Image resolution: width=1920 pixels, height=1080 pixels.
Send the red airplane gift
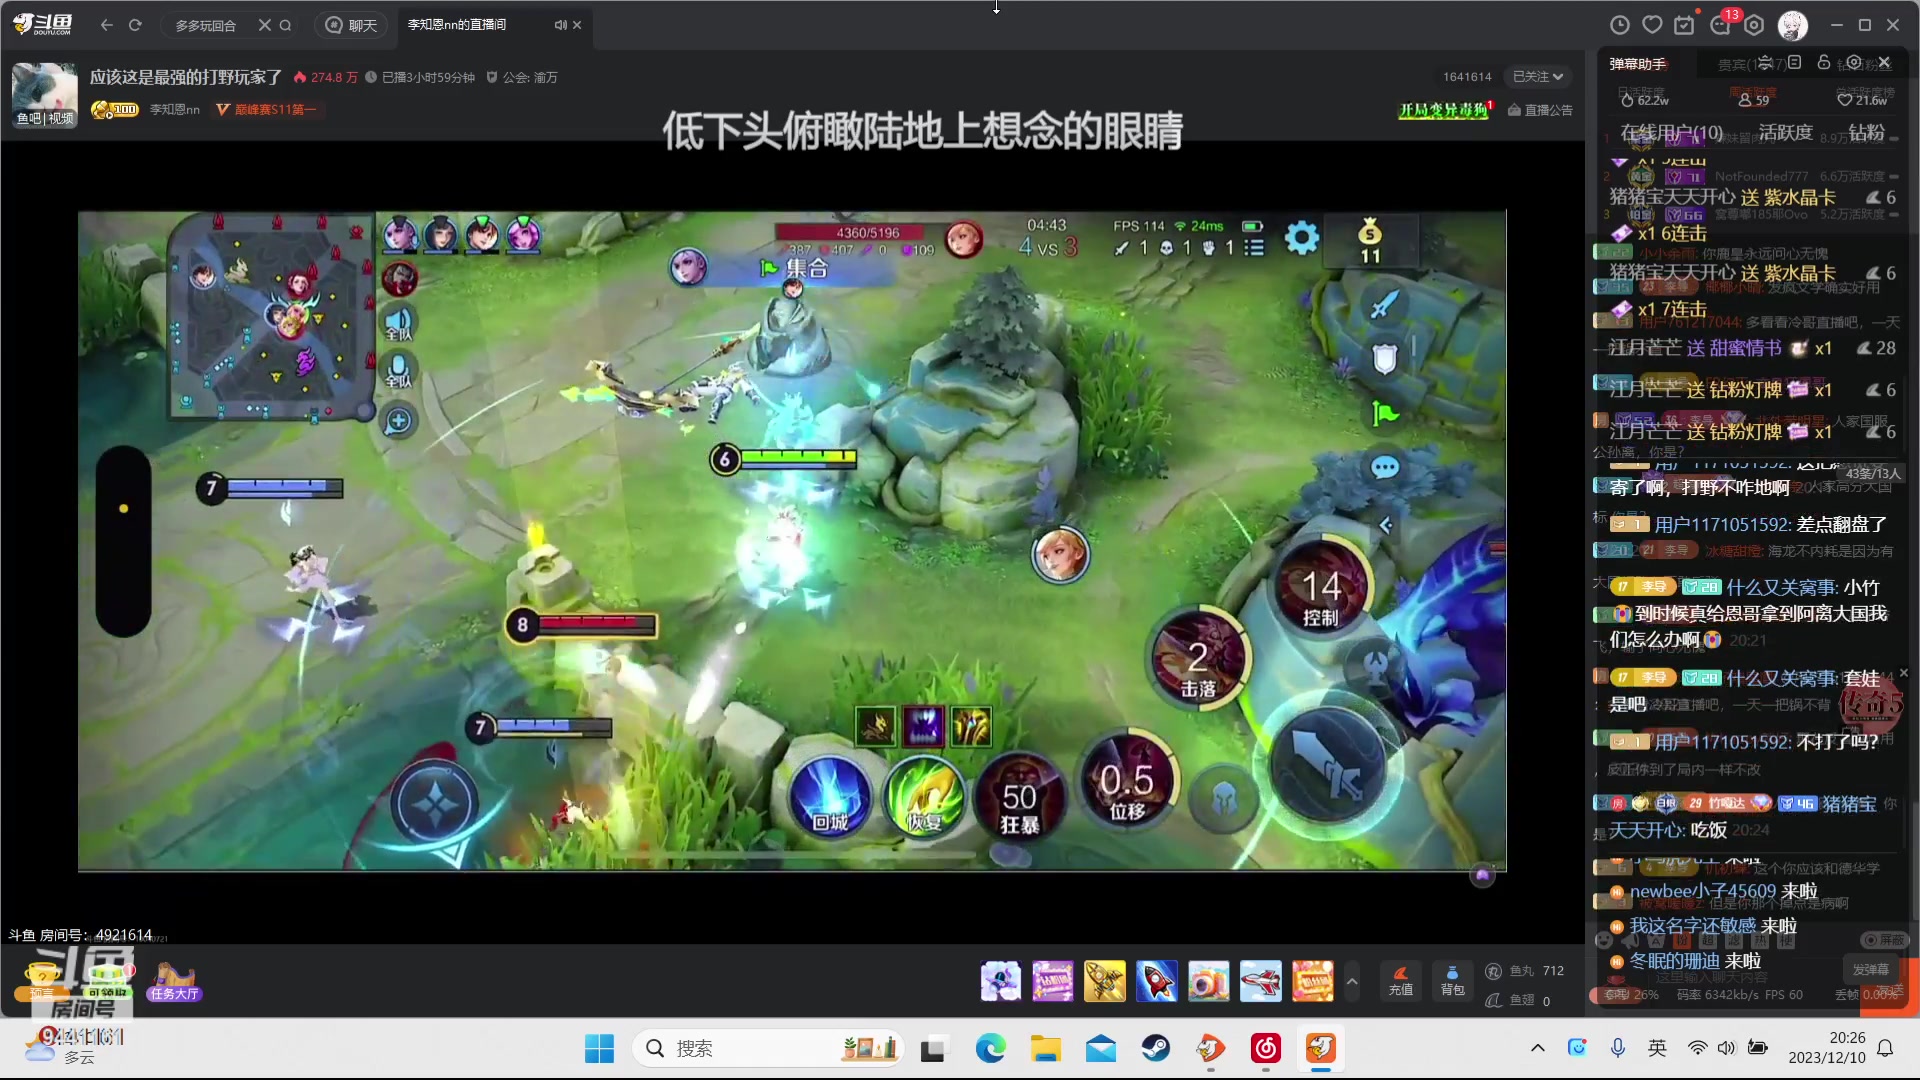[x=1260, y=981]
